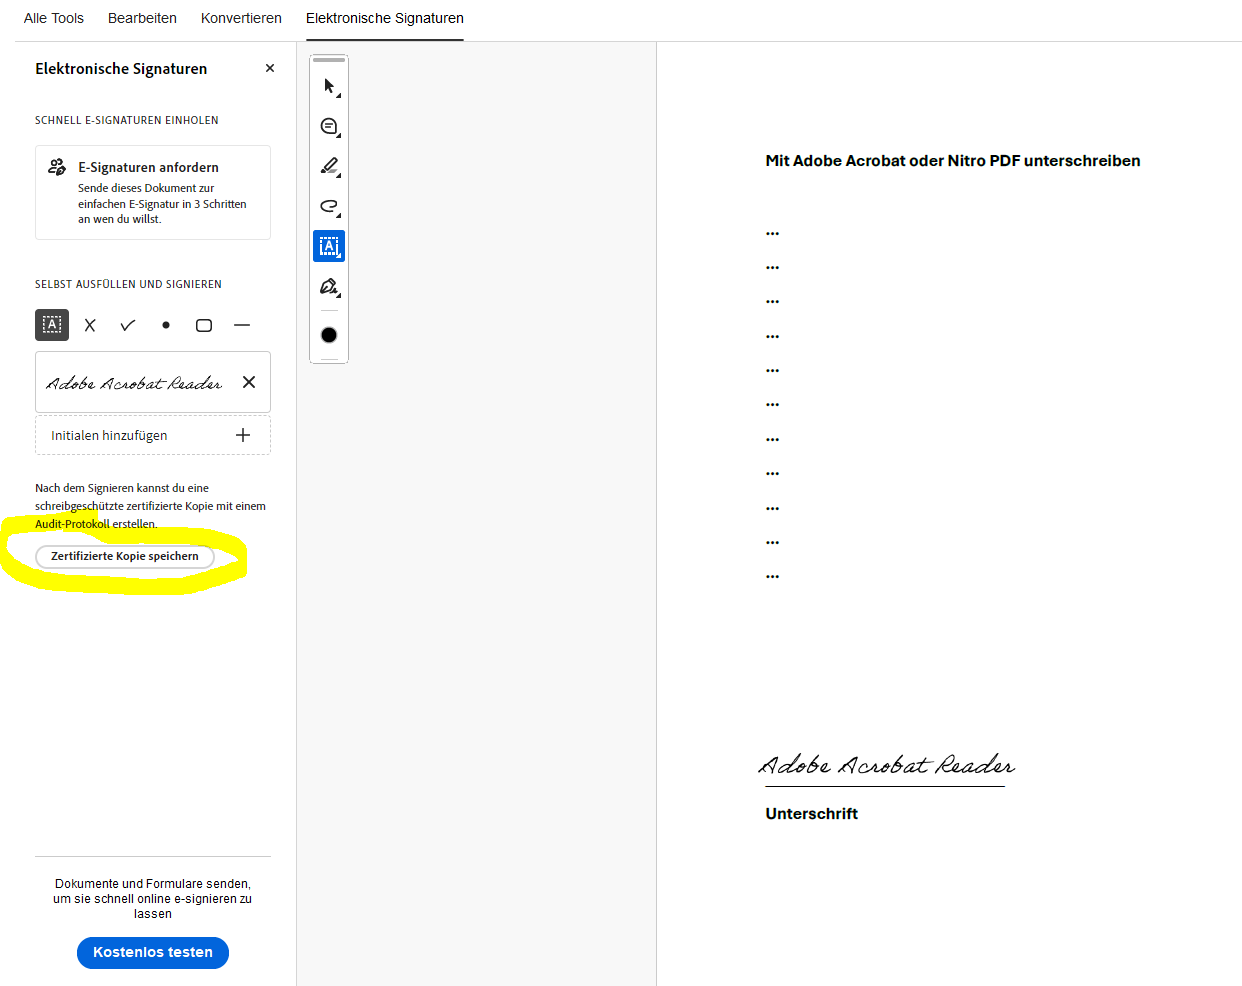This screenshot has height=986, width=1242.
Task: Select the line annotation icon
Action: click(x=242, y=325)
